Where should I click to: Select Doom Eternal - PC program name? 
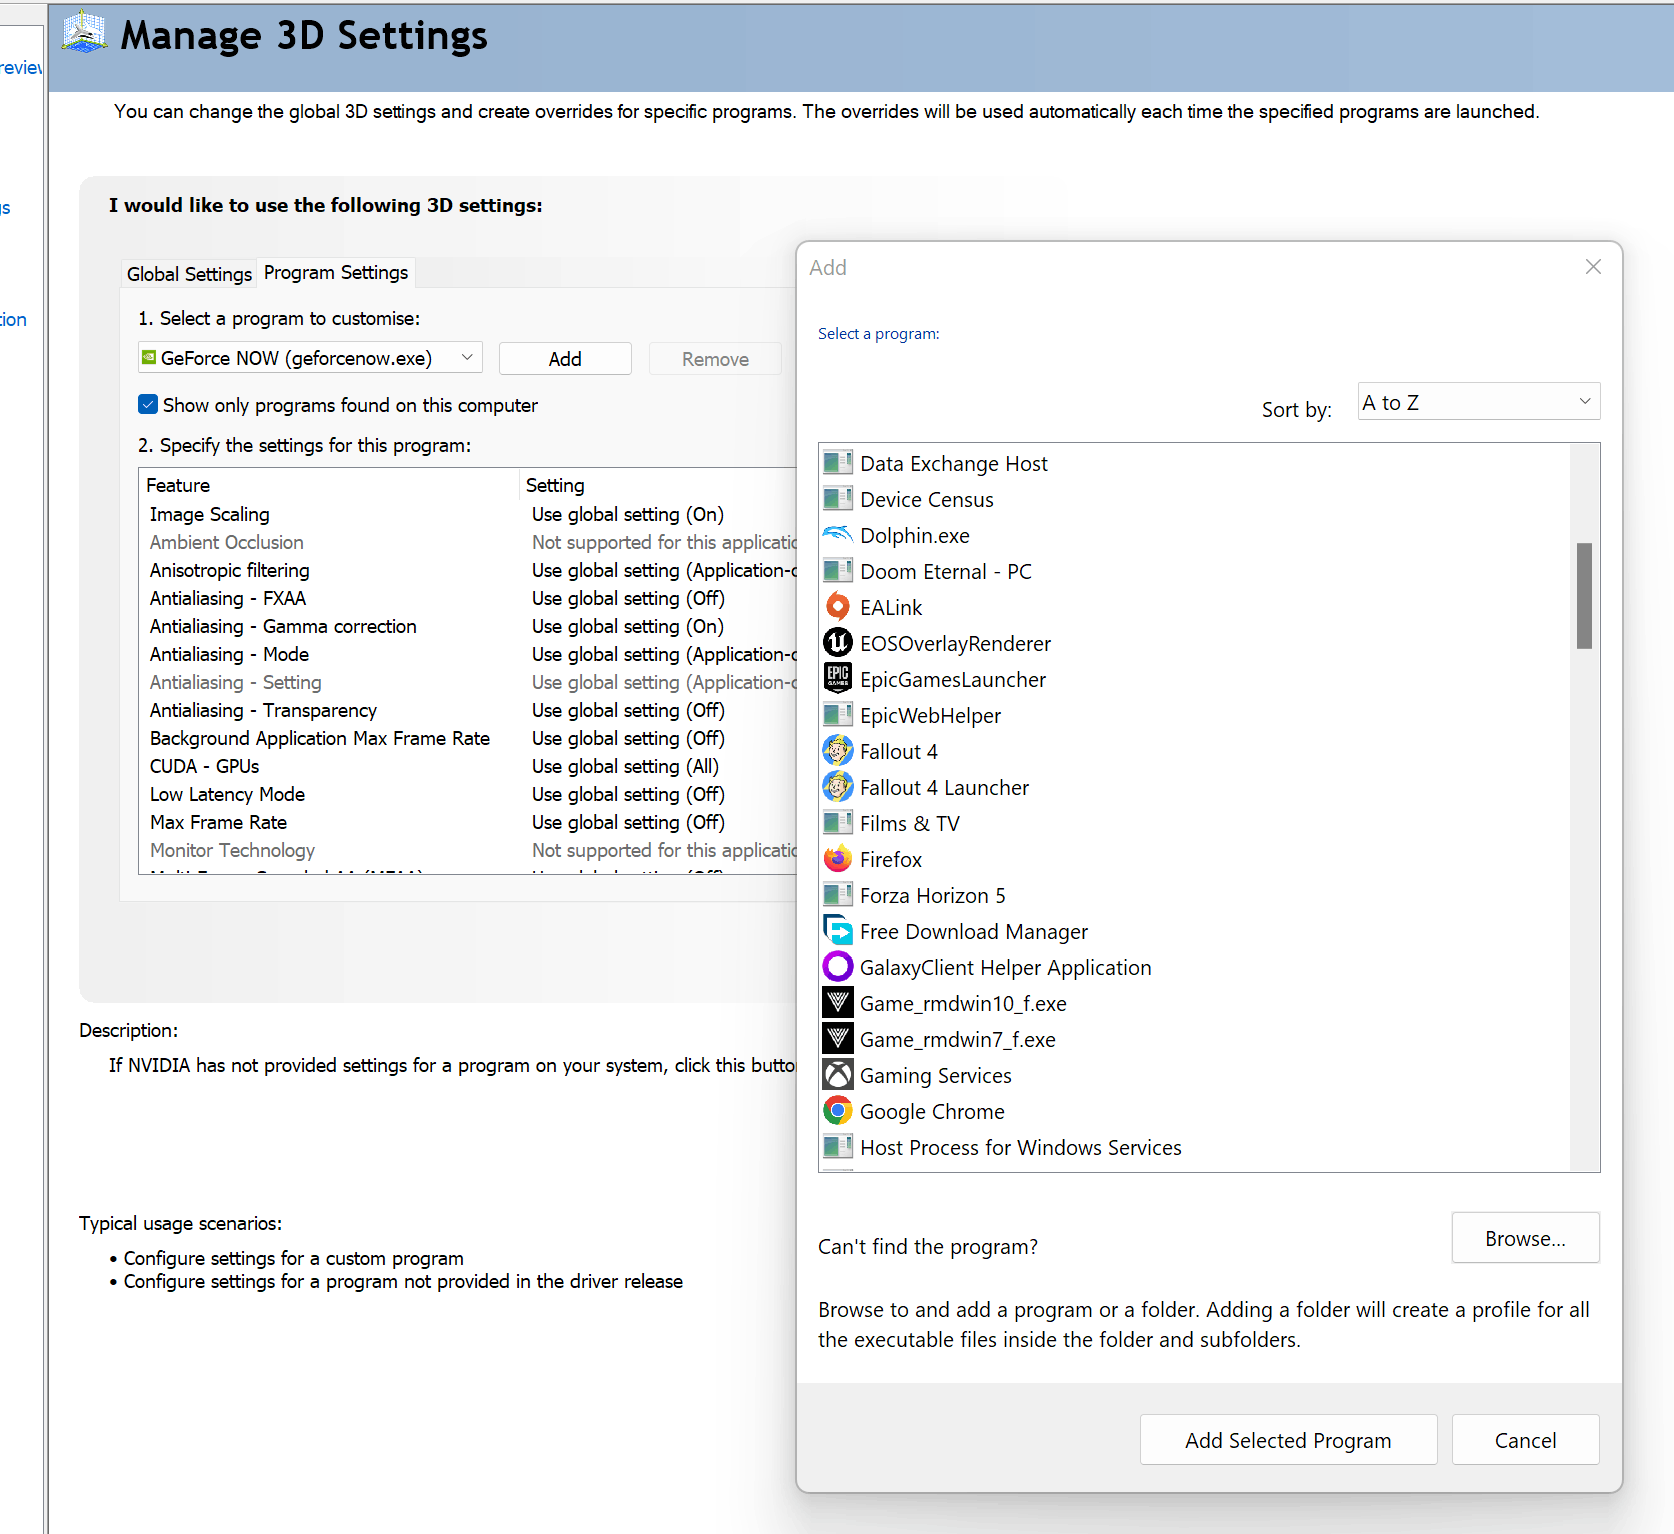pos(946,571)
